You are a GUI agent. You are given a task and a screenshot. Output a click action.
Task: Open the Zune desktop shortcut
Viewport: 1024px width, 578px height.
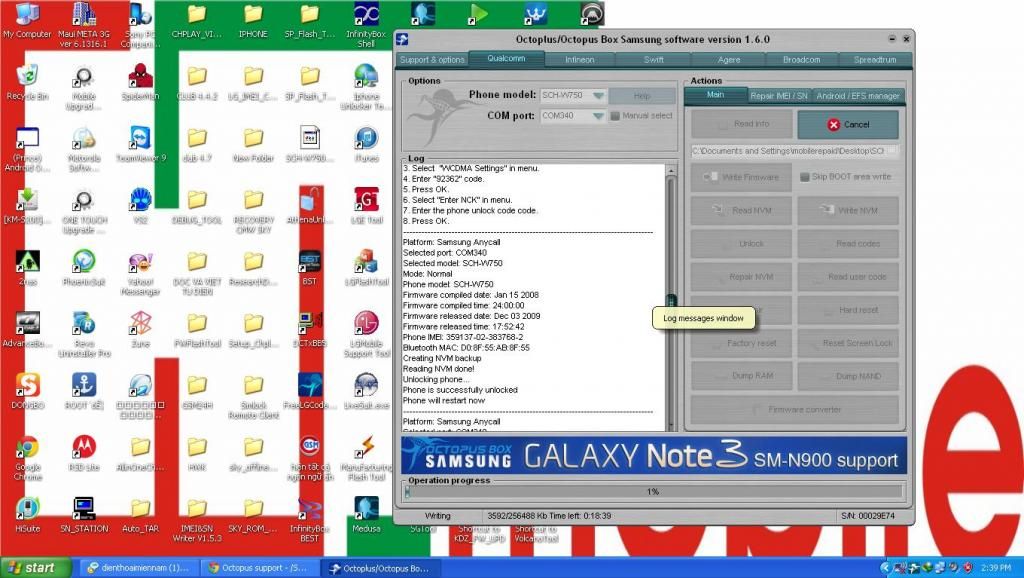(140, 329)
